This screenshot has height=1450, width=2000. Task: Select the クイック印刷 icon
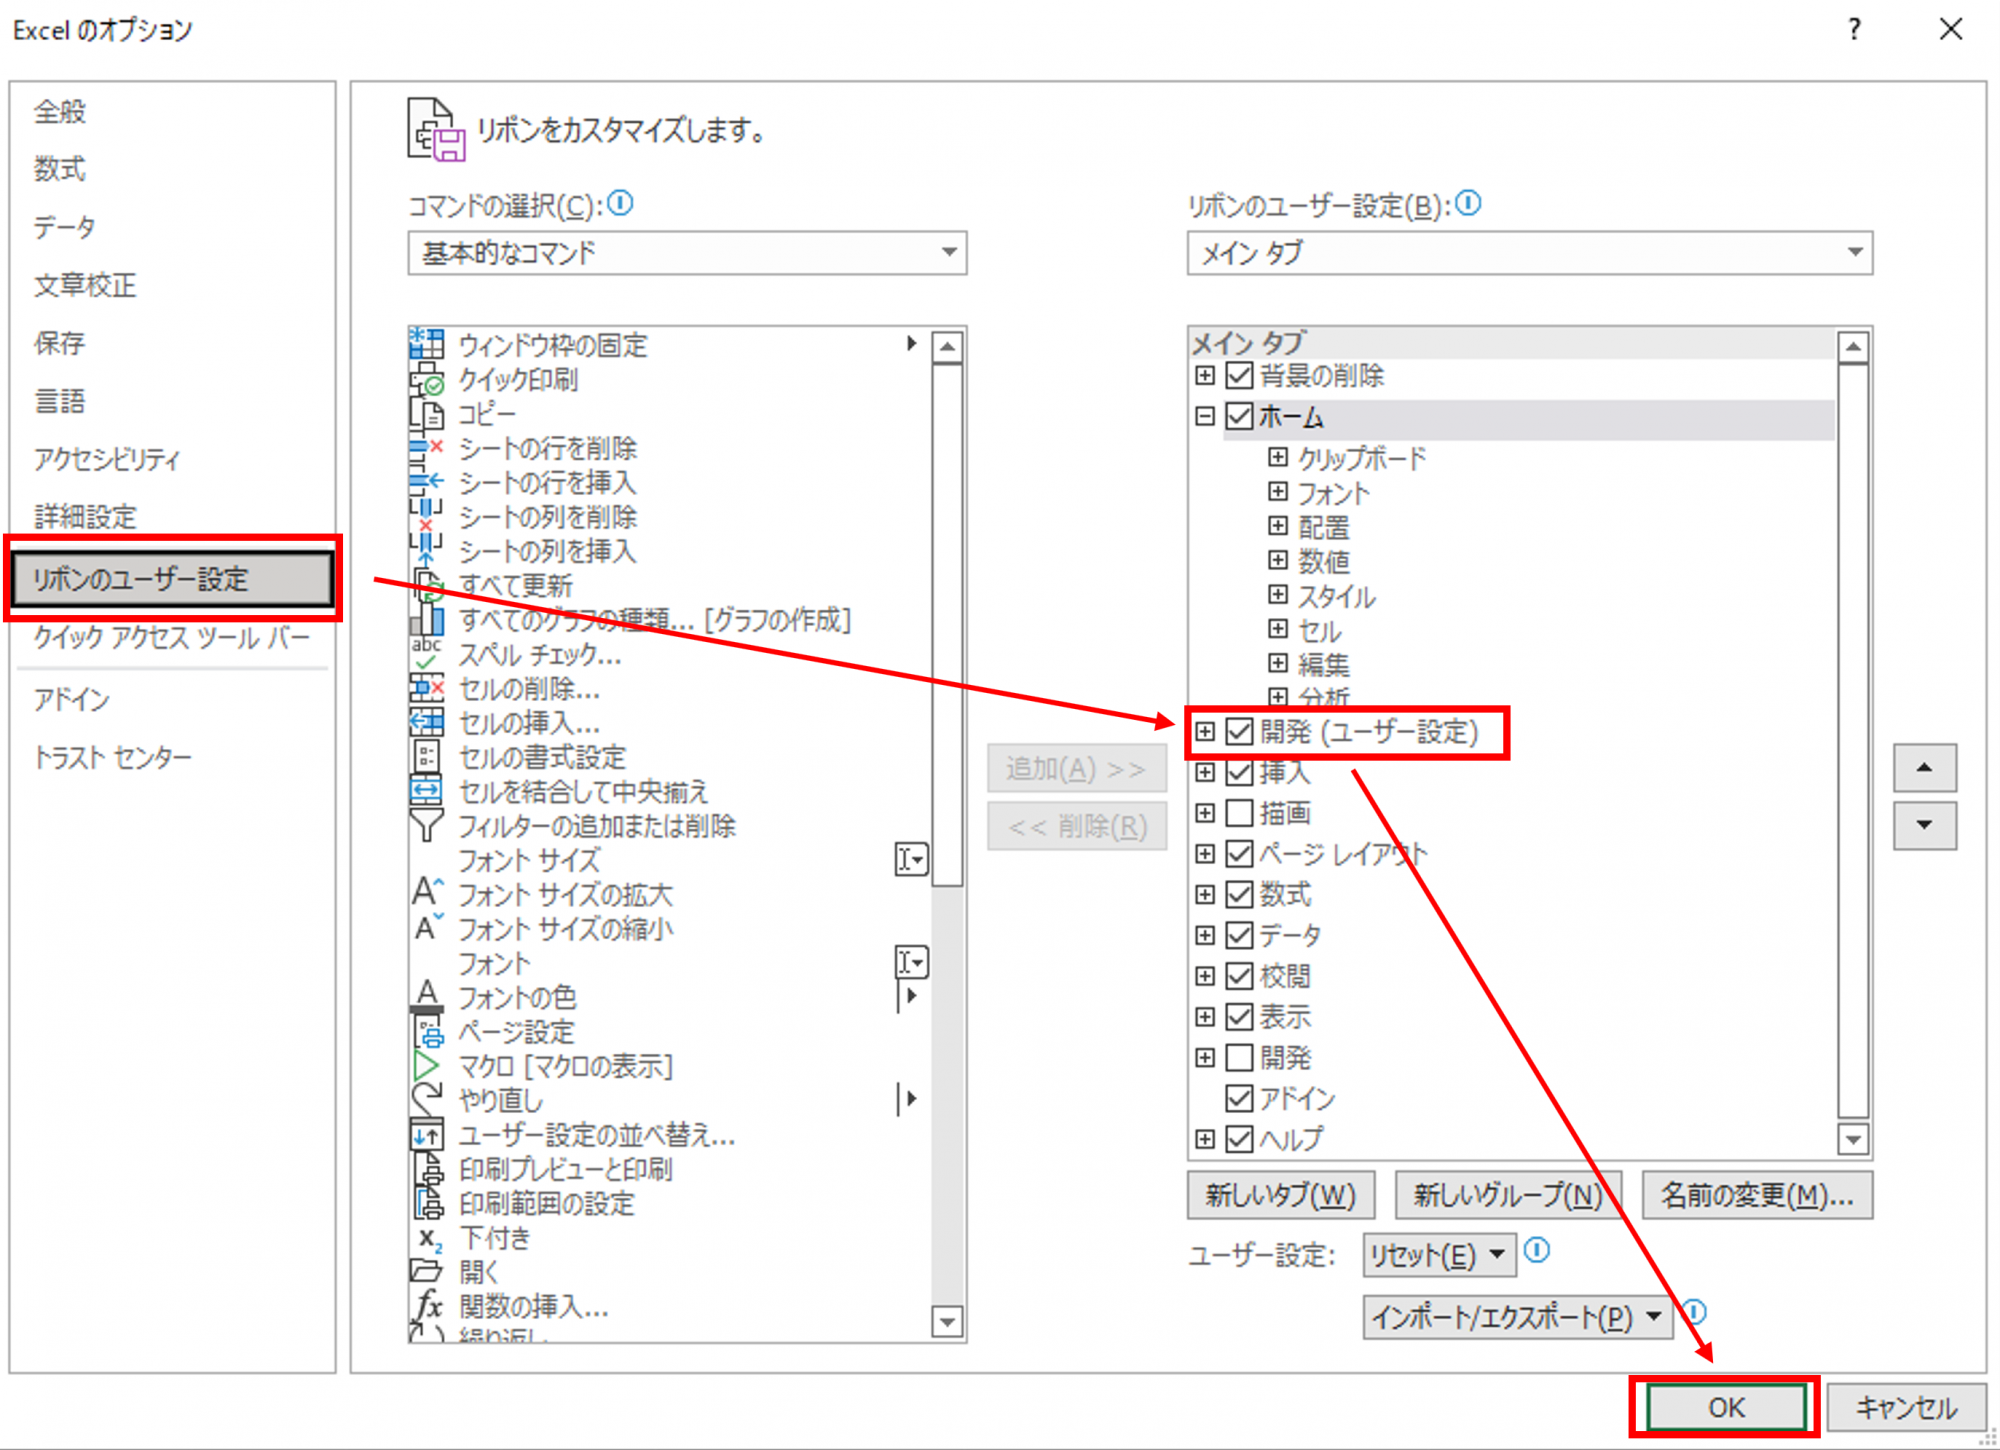(x=427, y=380)
